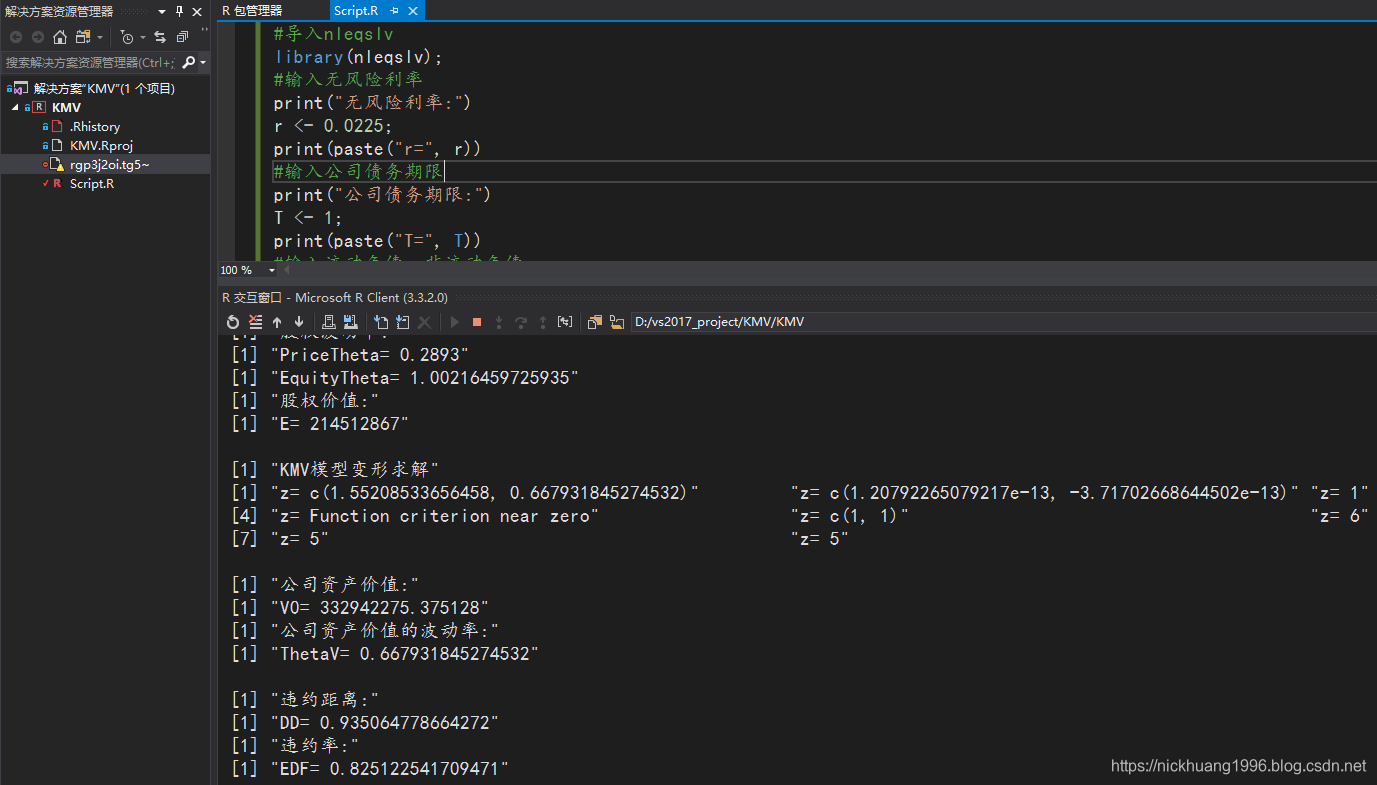Pin the Solution Explorer panel with auto-hide pin
Image resolution: width=1377 pixels, height=785 pixels.
coord(180,12)
